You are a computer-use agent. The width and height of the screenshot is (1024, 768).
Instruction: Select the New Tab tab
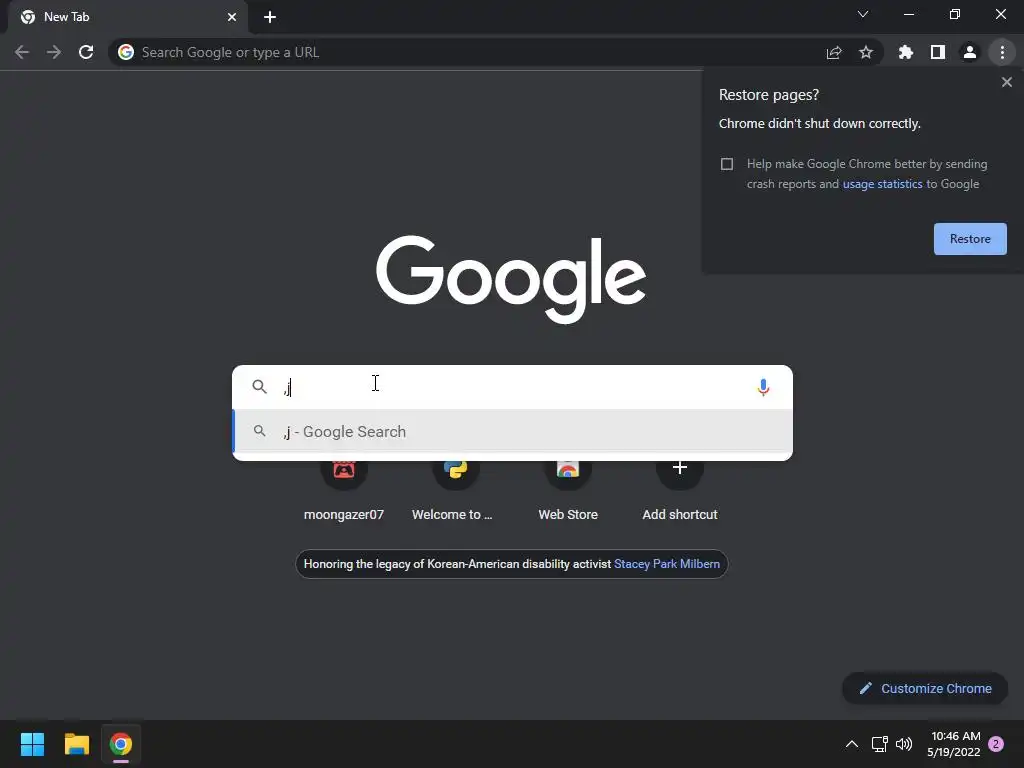tap(125, 17)
